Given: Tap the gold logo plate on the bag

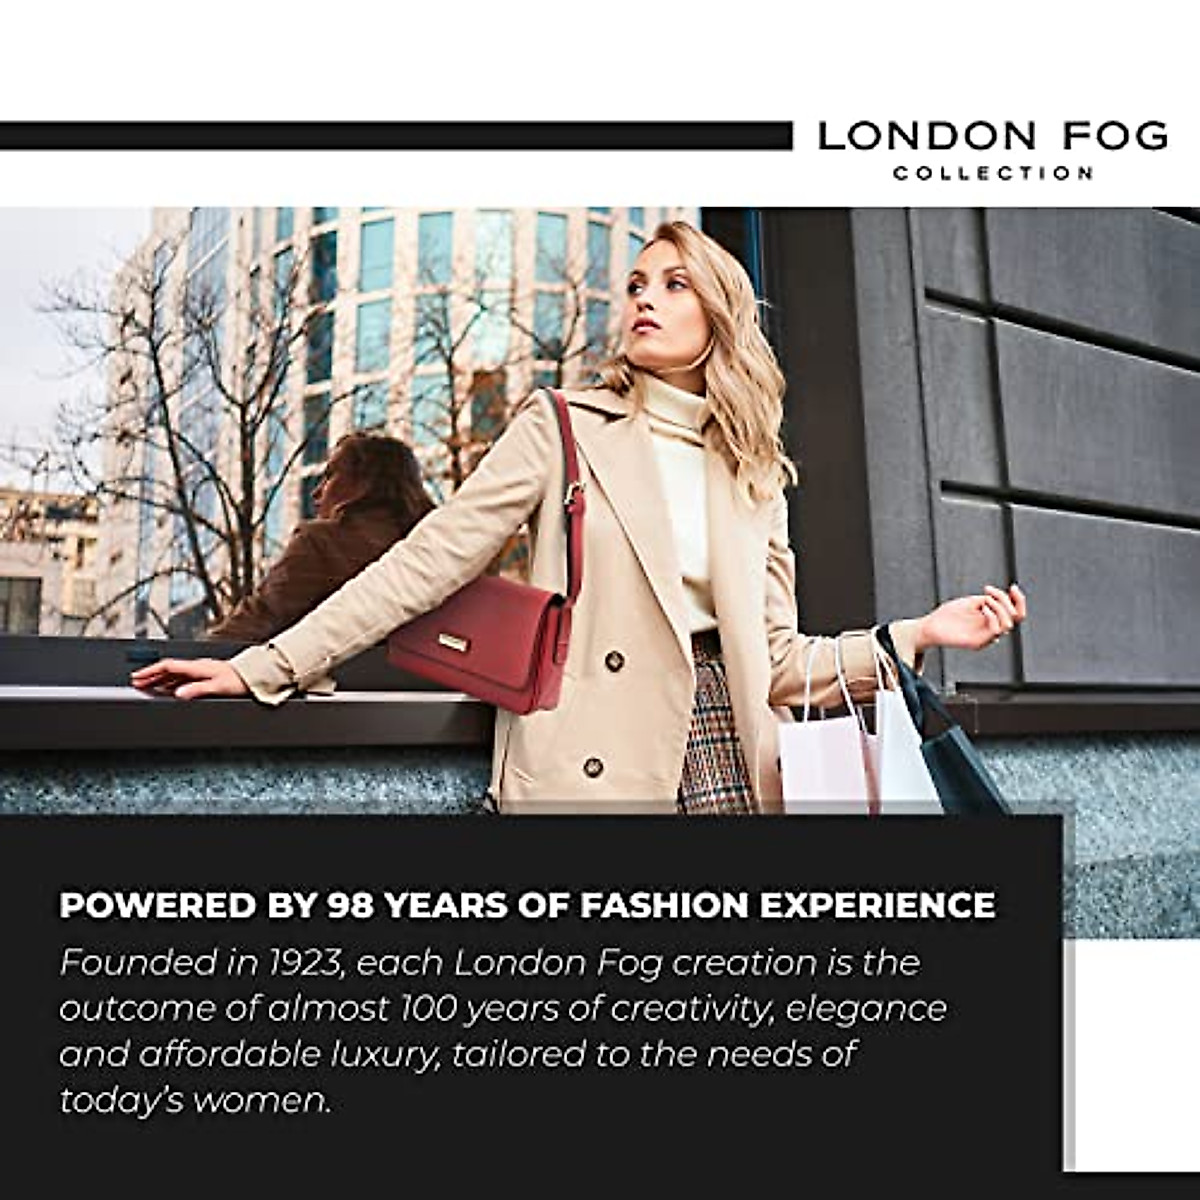Looking at the screenshot, I should point(454,642).
